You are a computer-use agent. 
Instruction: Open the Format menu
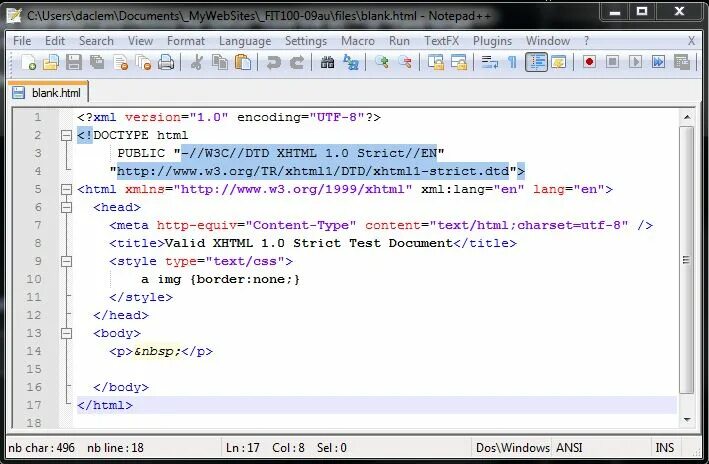tap(186, 41)
